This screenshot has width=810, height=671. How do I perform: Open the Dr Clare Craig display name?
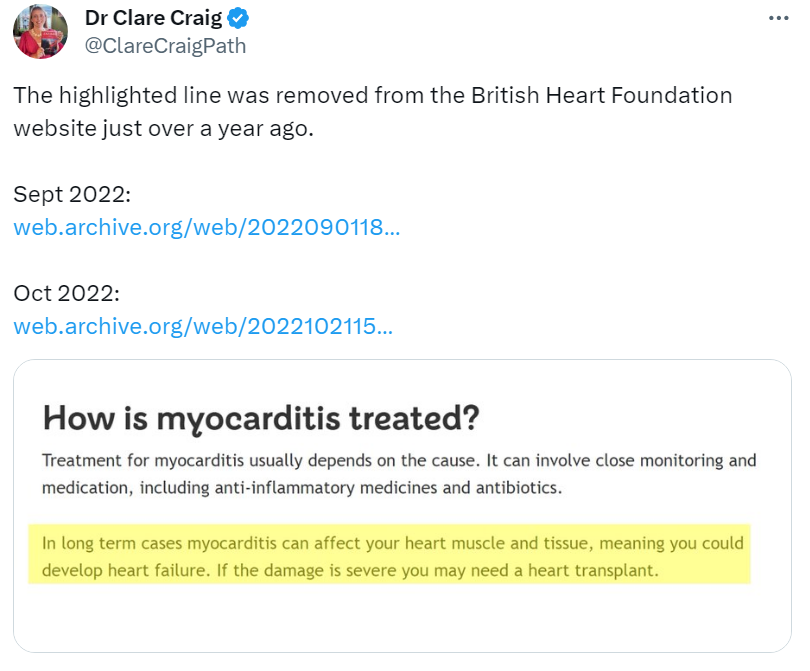pos(153,18)
